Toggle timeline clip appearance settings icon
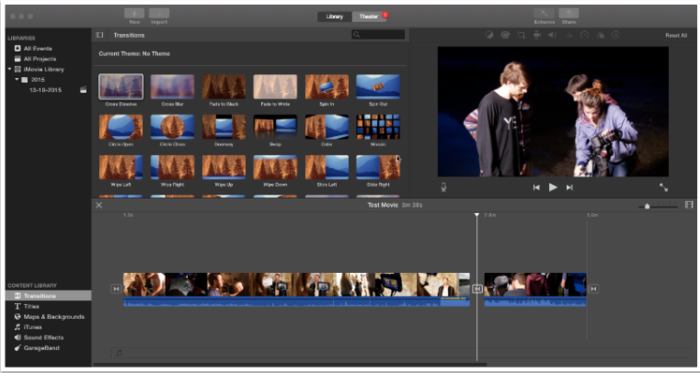 (x=689, y=205)
